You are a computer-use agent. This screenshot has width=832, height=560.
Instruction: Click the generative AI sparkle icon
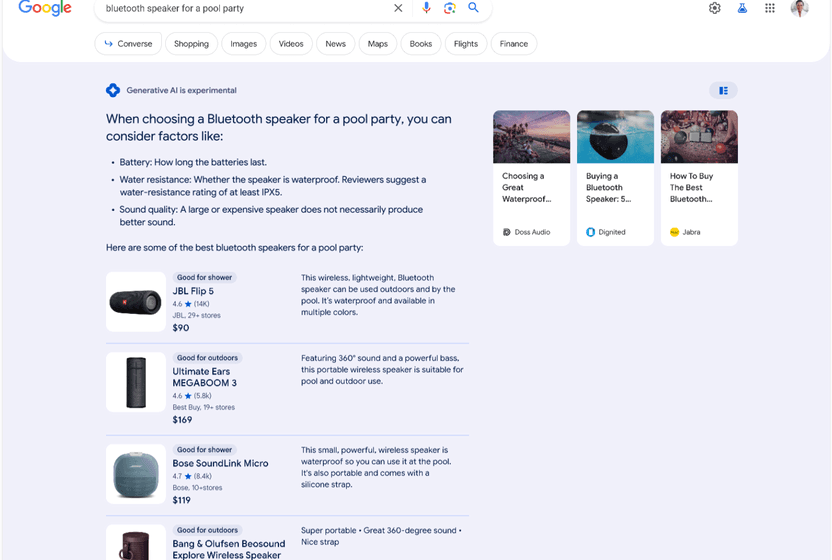coord(112,90)
